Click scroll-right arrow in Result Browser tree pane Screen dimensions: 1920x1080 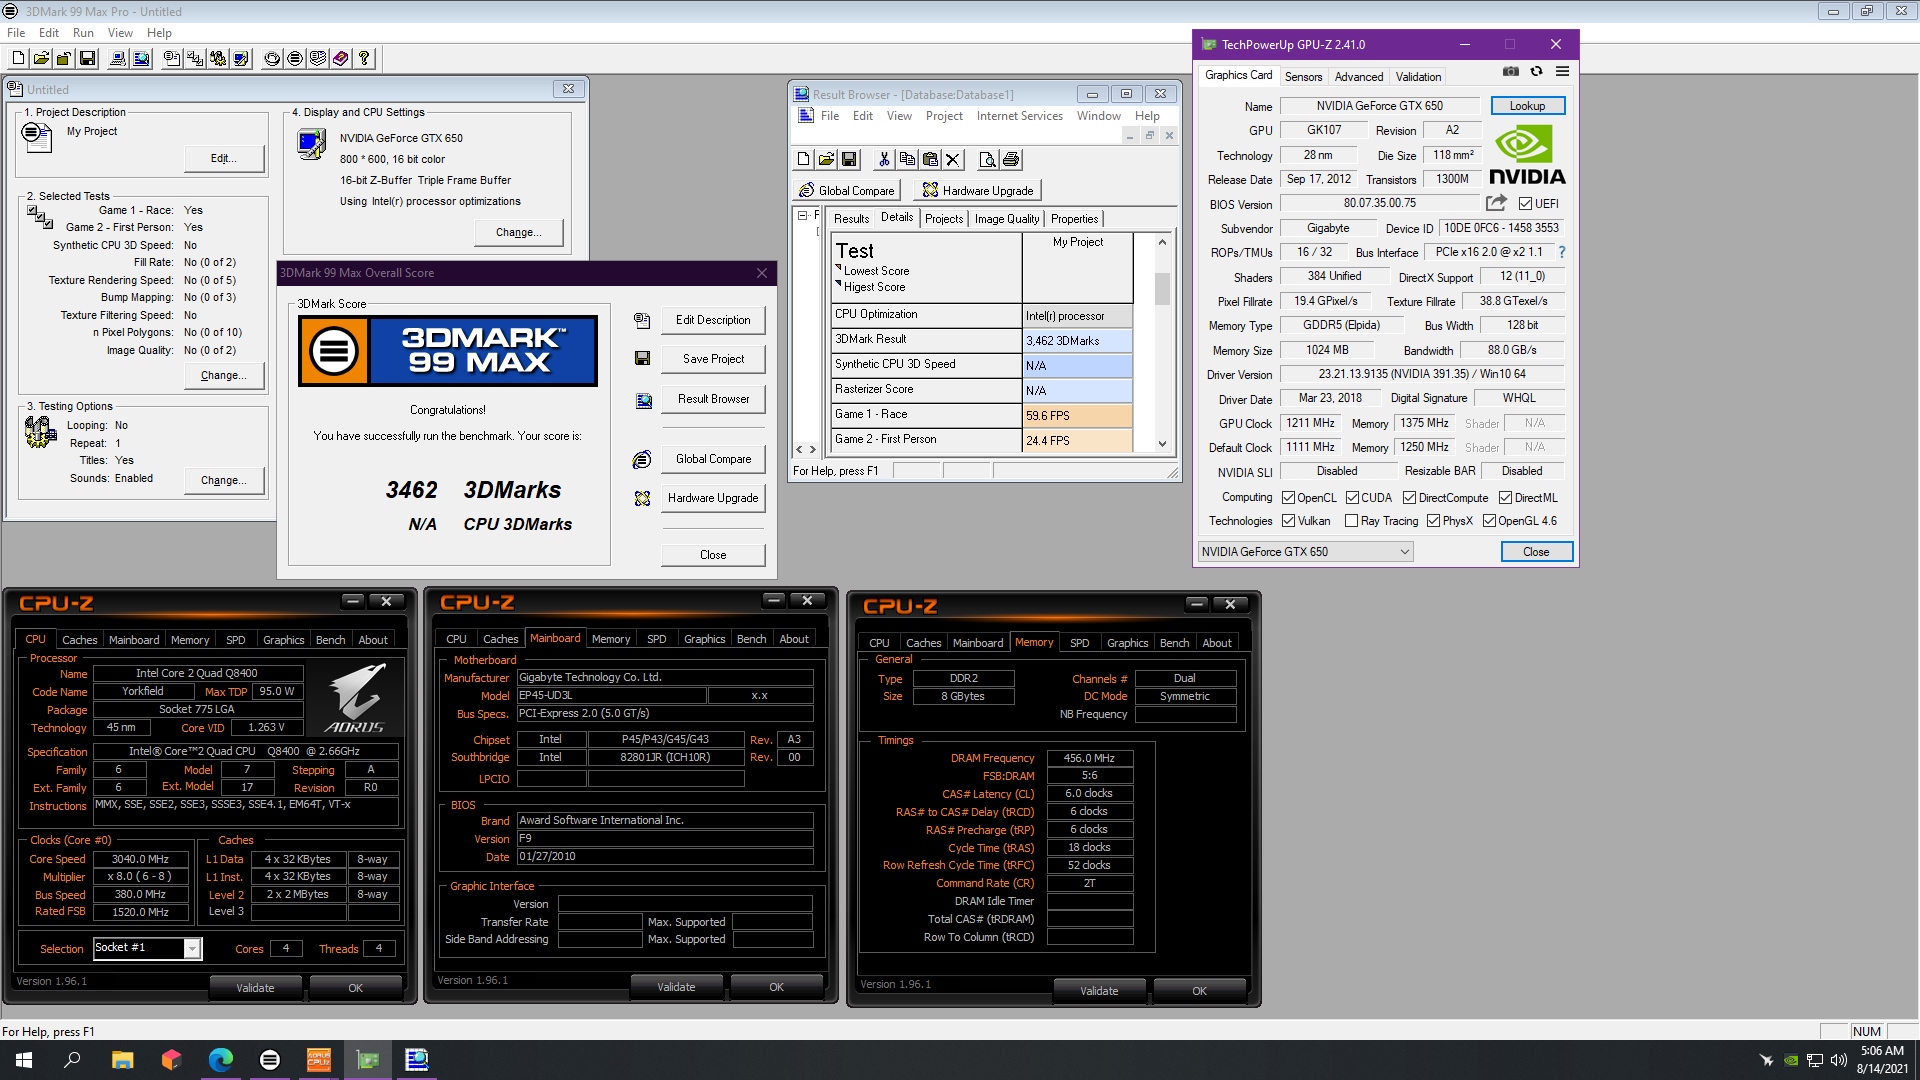pos(813,450)
